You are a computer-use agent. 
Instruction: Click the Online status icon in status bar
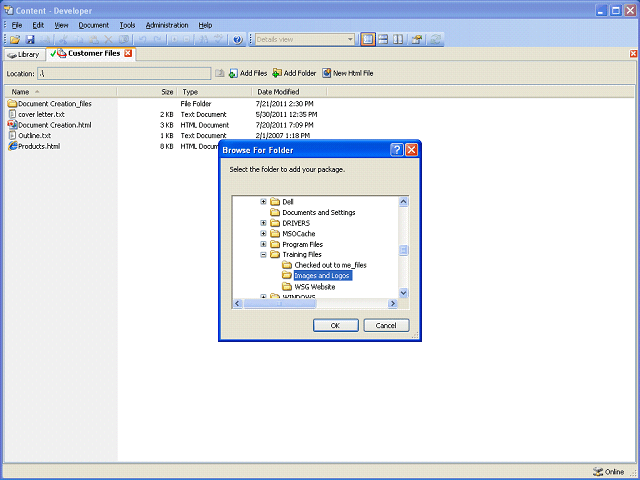coord(598,472)
